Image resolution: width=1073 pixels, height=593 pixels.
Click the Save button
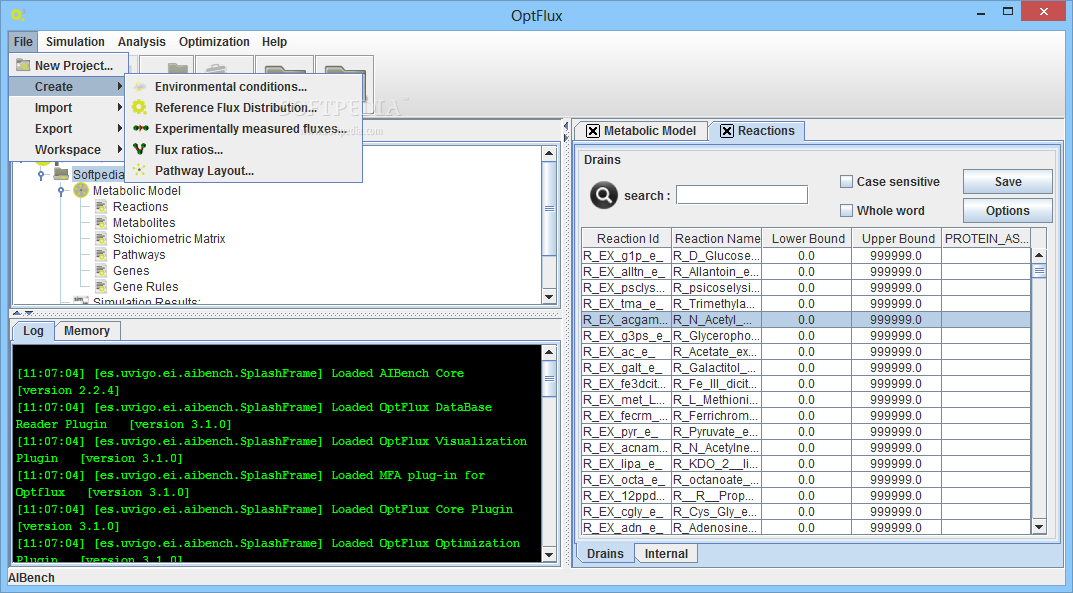pyautogui.click(x=1007, y=182)
